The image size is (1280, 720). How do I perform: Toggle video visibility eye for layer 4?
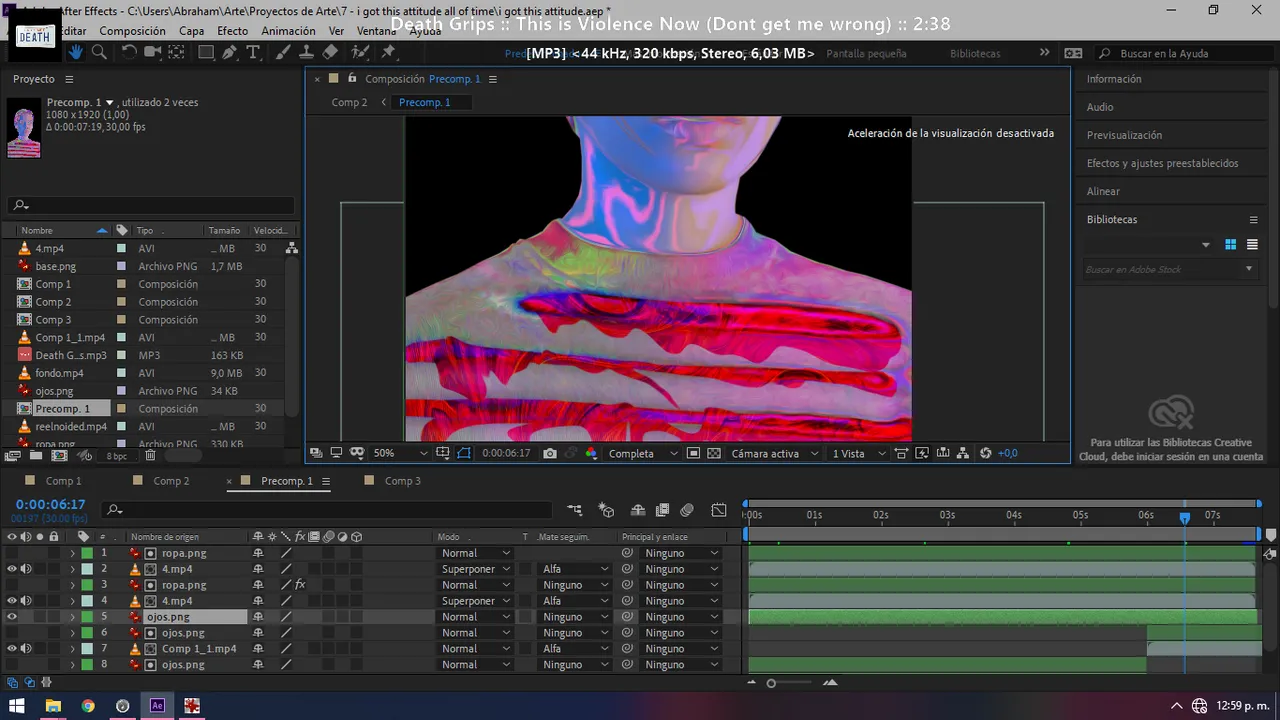click(12, 601)
